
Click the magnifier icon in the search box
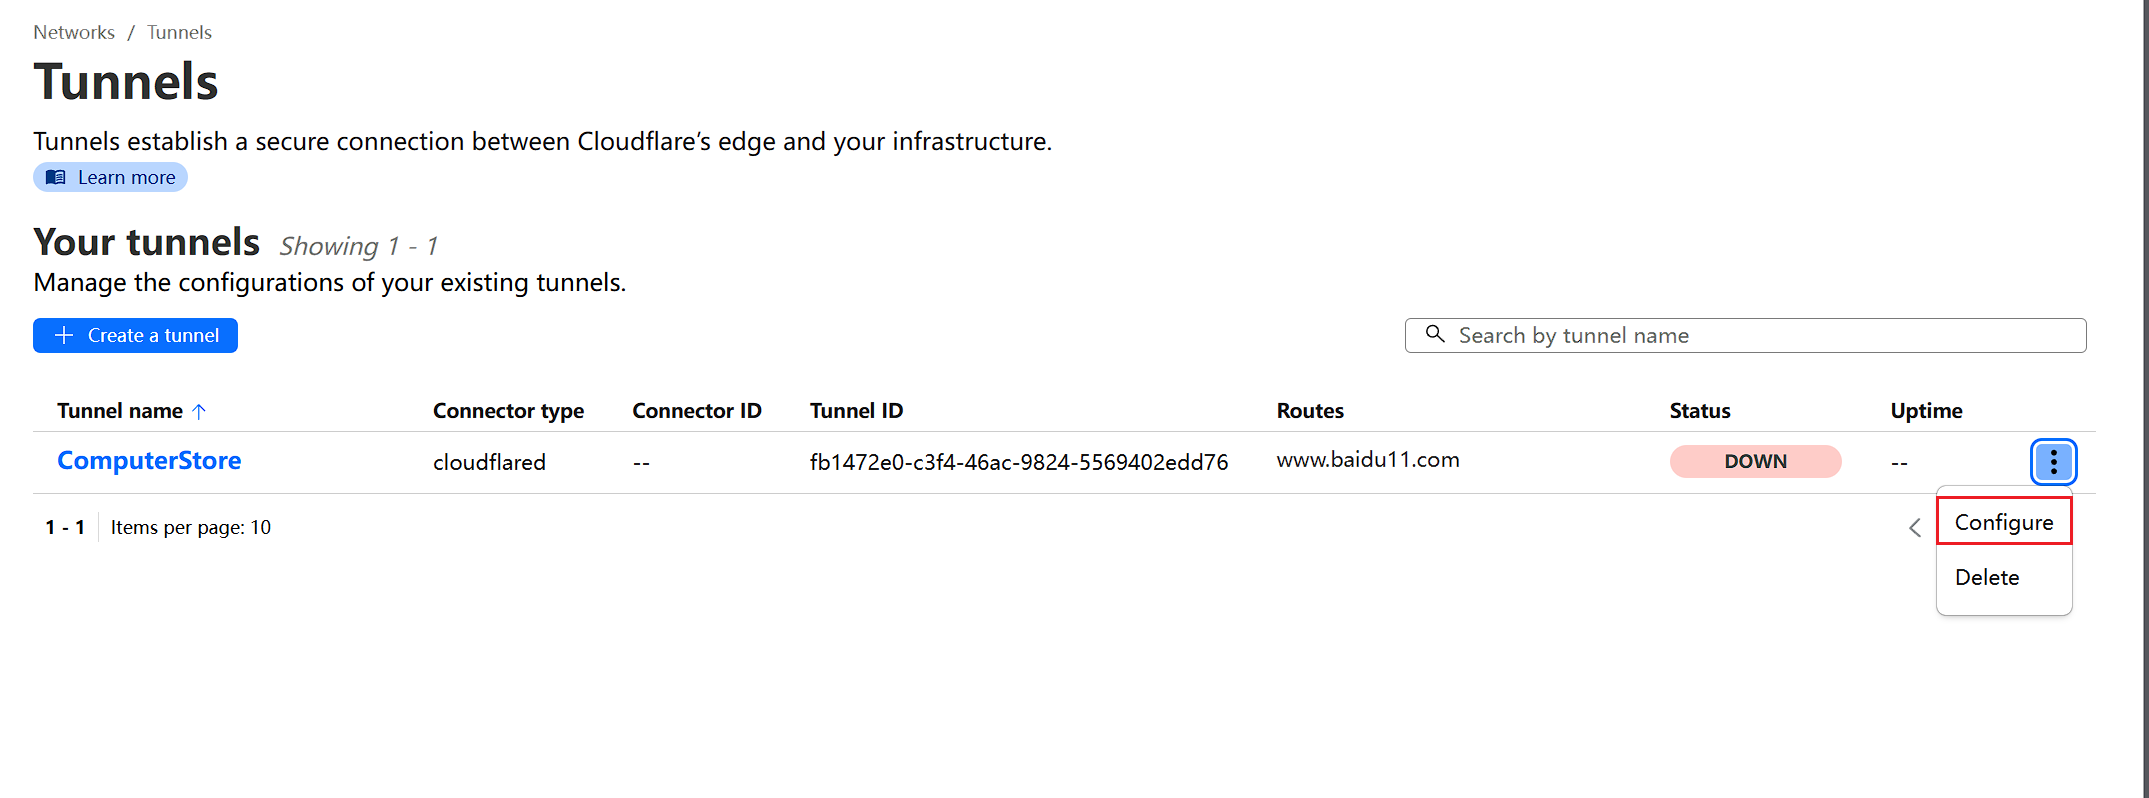click(x=1435, y=334)
